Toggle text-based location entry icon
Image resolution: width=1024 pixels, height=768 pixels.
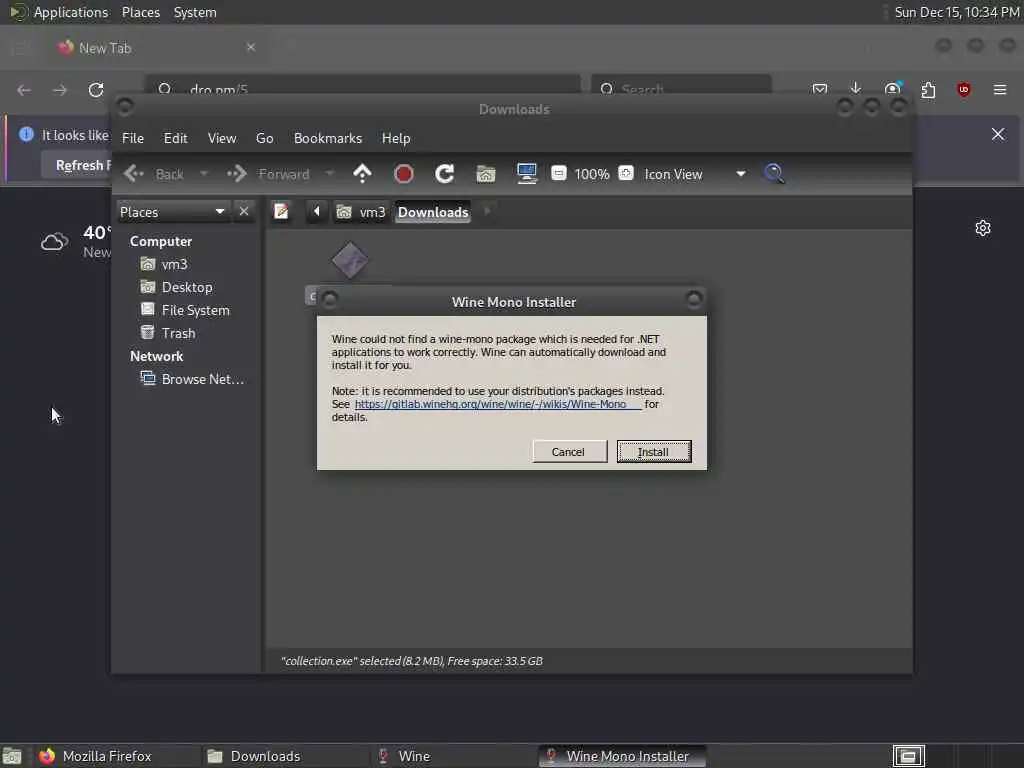click(281, 212)
